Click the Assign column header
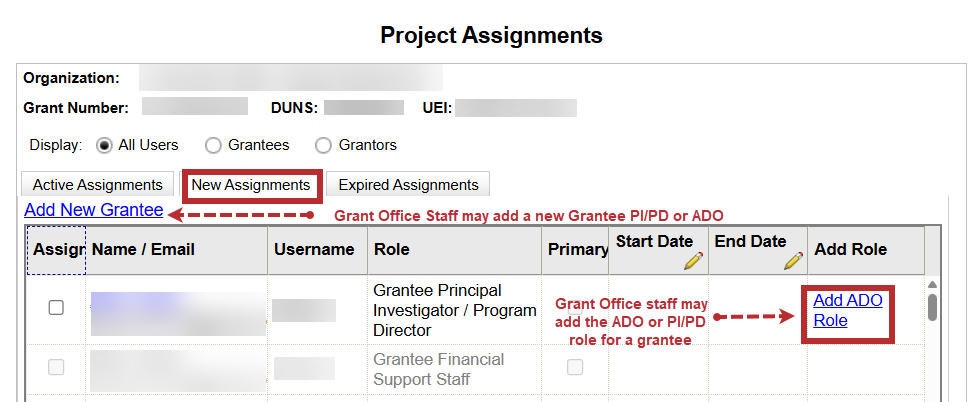 tap(56, 249)
